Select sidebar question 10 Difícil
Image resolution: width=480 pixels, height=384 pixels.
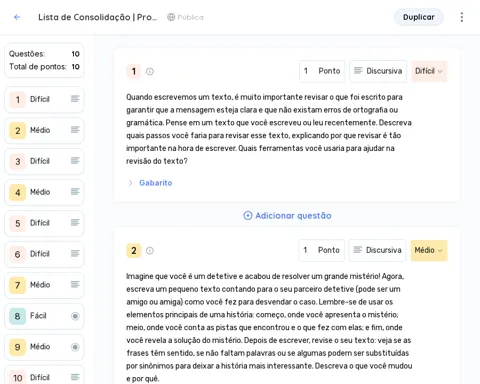click(44, 376)
